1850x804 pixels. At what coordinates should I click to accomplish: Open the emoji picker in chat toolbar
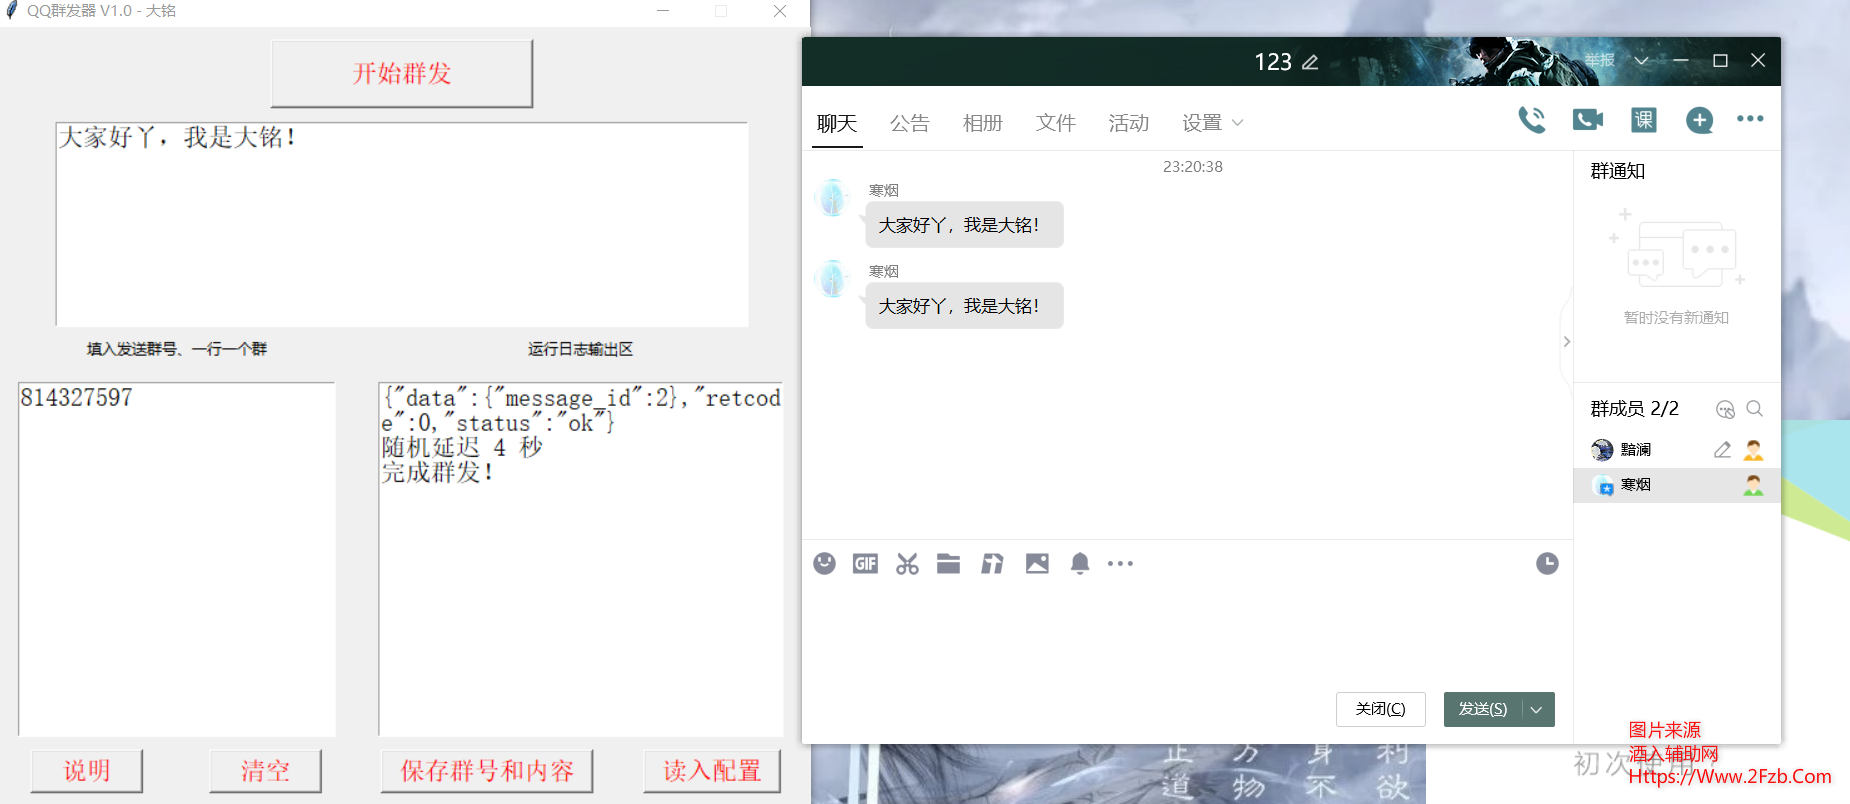click(x=824, y=564)
